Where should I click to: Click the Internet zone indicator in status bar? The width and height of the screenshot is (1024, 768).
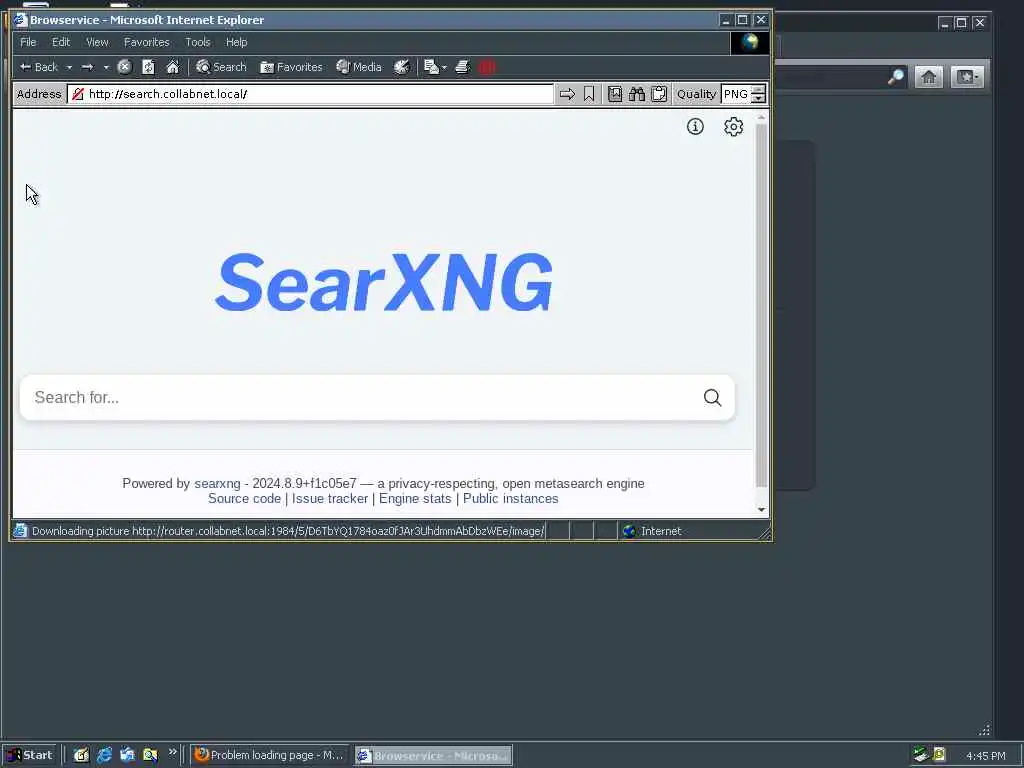pyautogui.click(x=652, y=531)
